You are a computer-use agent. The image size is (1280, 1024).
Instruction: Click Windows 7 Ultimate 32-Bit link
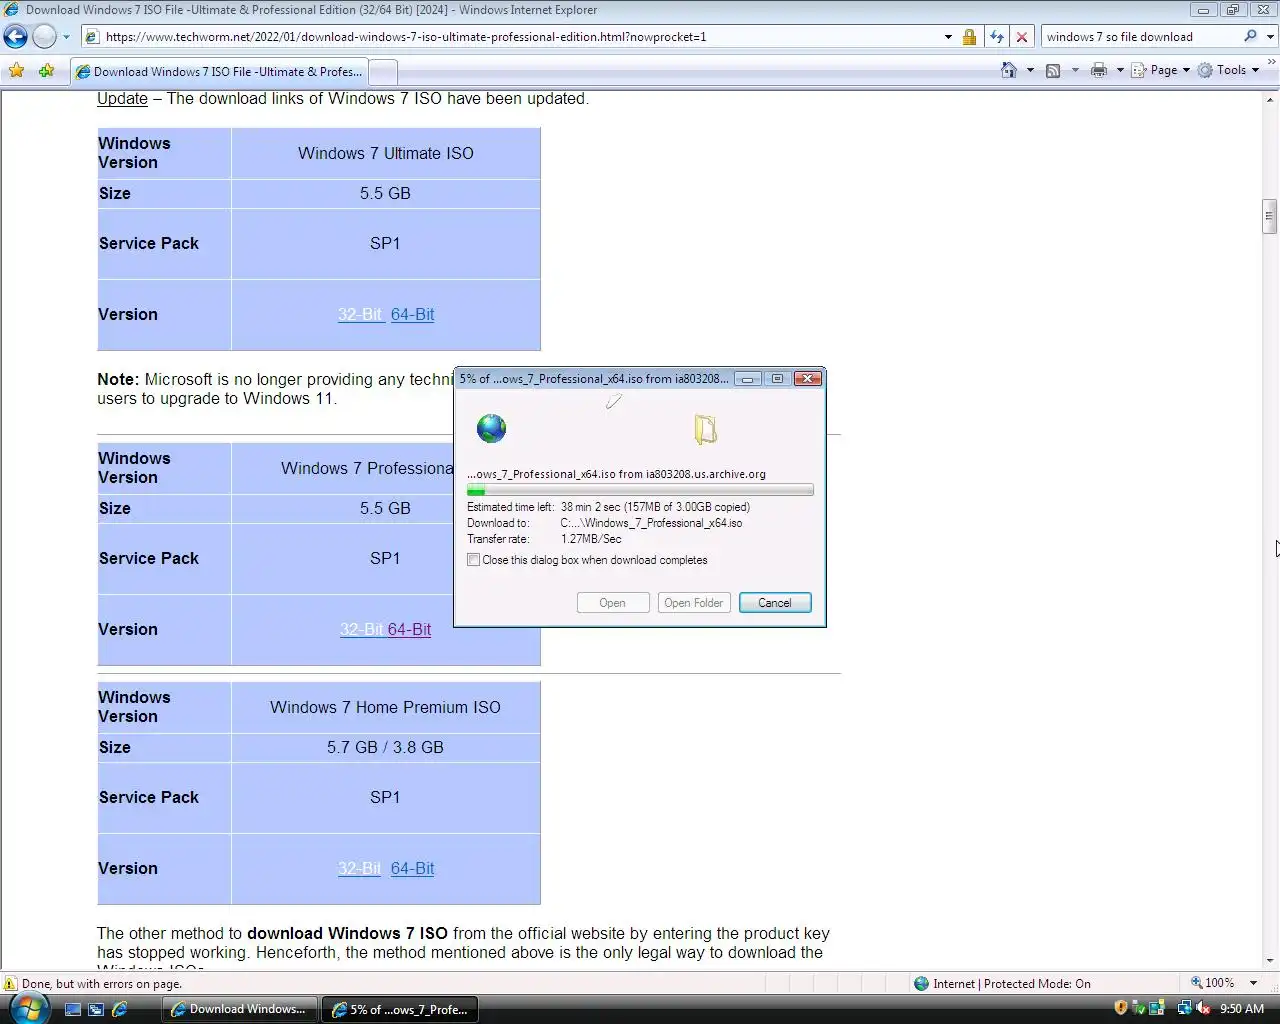pos(360,314)
